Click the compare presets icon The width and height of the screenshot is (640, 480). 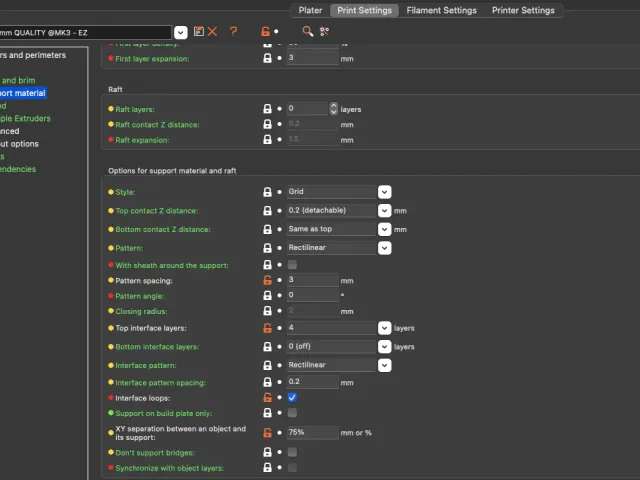pos(324,31)
